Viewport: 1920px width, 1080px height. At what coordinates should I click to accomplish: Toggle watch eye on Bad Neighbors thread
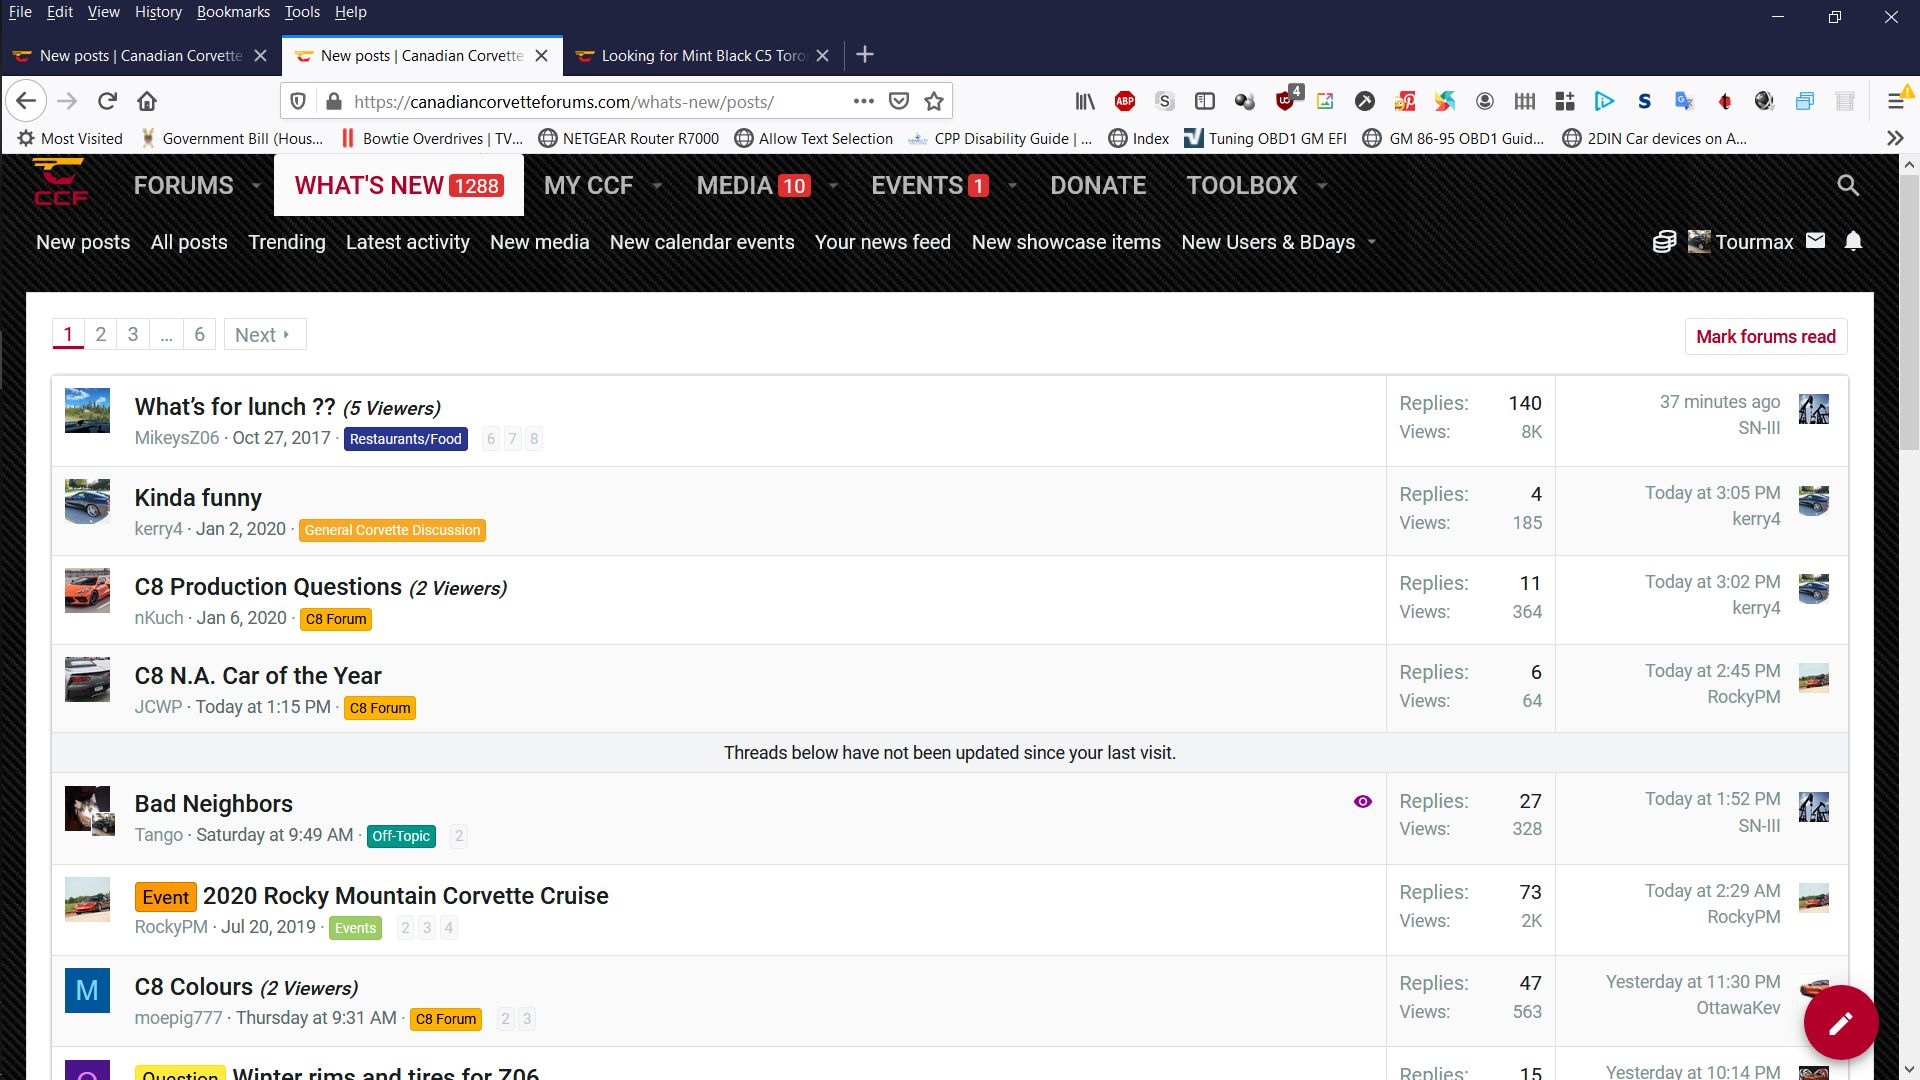tap(1362, 801)
